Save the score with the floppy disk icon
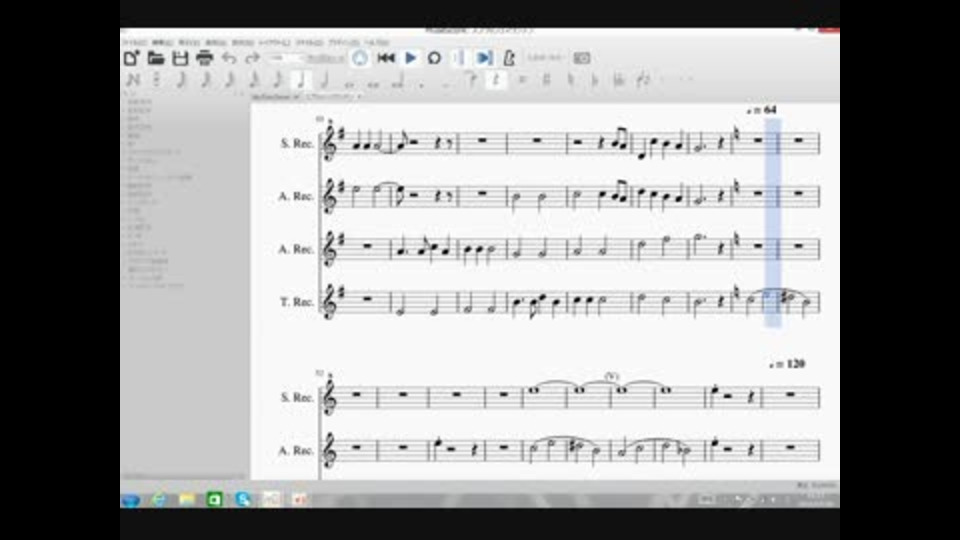 tap(180, 58)
